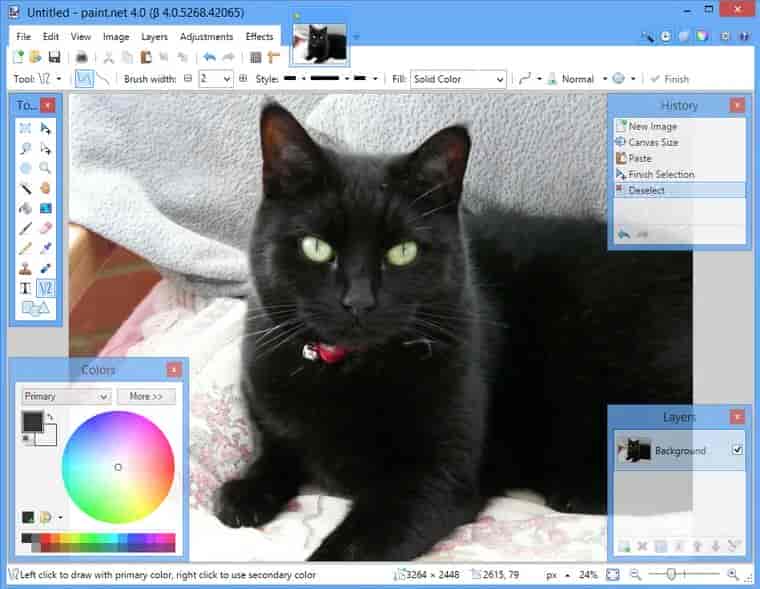The width and height of the screenshot is (760, 589).
Task: Click the Open file toolbar icon
Action: click(x=35, y=57)
